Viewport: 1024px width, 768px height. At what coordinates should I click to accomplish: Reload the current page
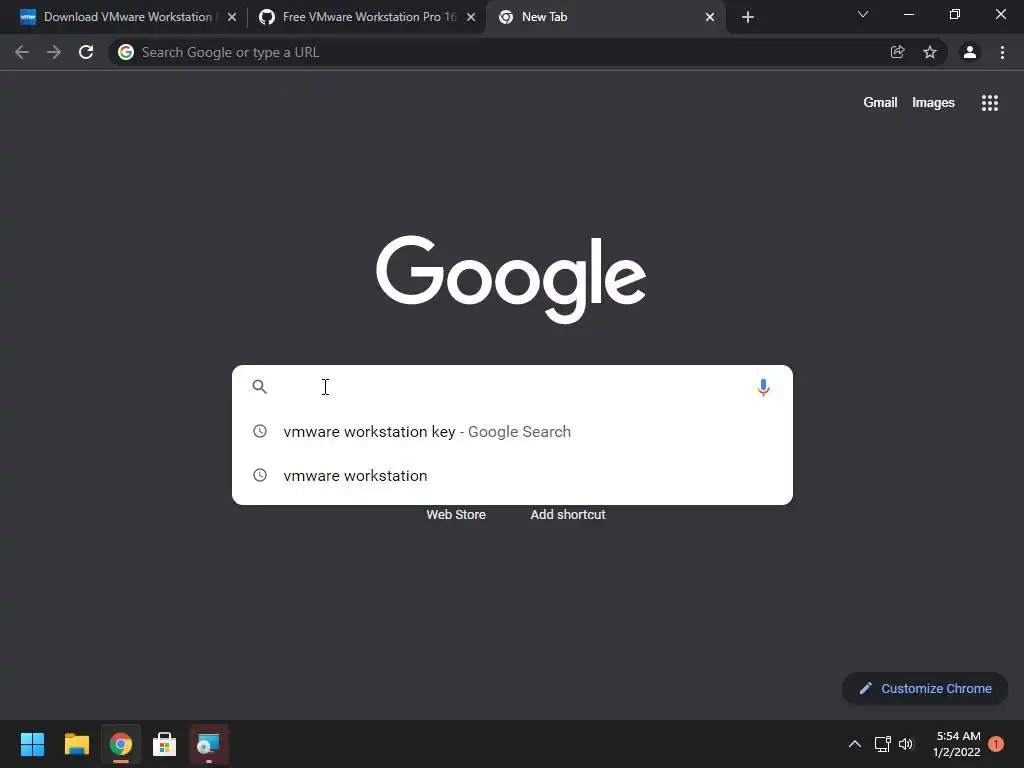click(x=86, y=52)
